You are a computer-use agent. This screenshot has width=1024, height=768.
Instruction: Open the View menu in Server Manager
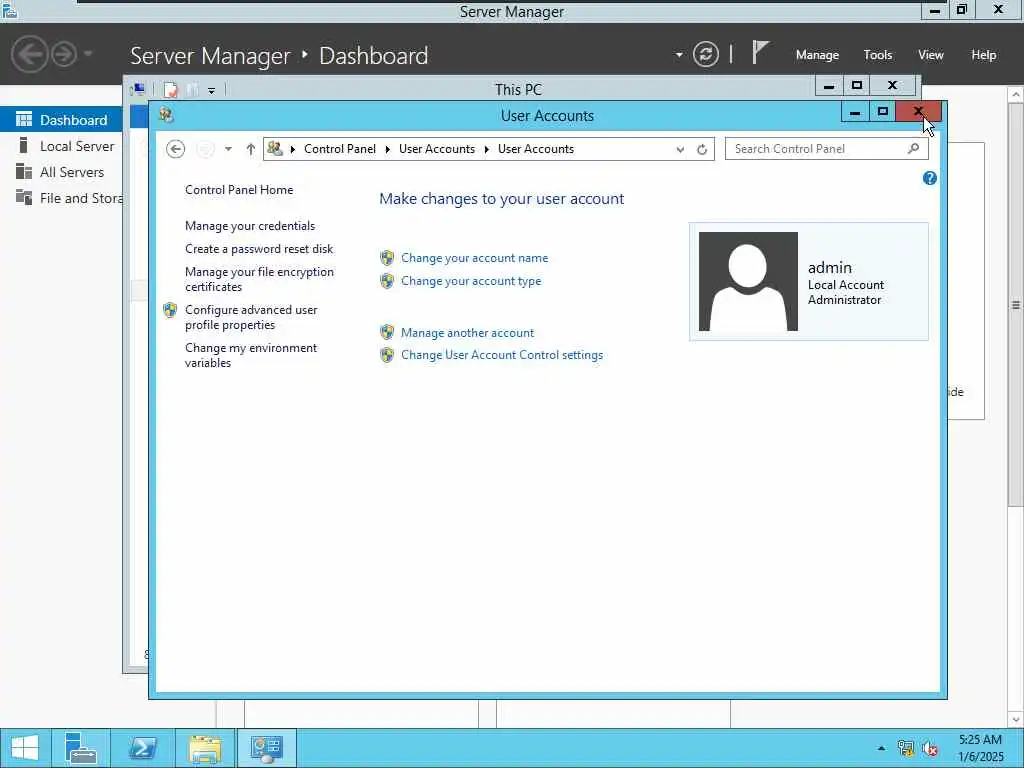[x=931, y=55]
